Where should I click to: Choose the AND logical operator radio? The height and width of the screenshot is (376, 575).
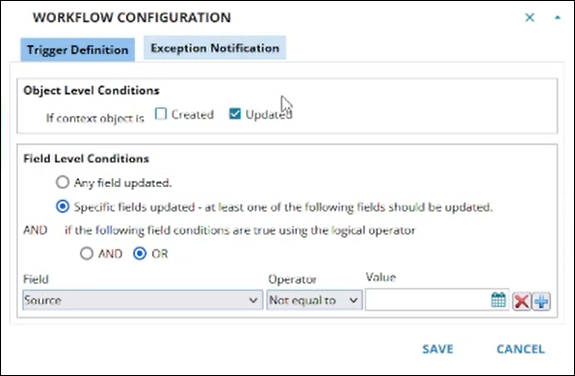click(87, 253)
